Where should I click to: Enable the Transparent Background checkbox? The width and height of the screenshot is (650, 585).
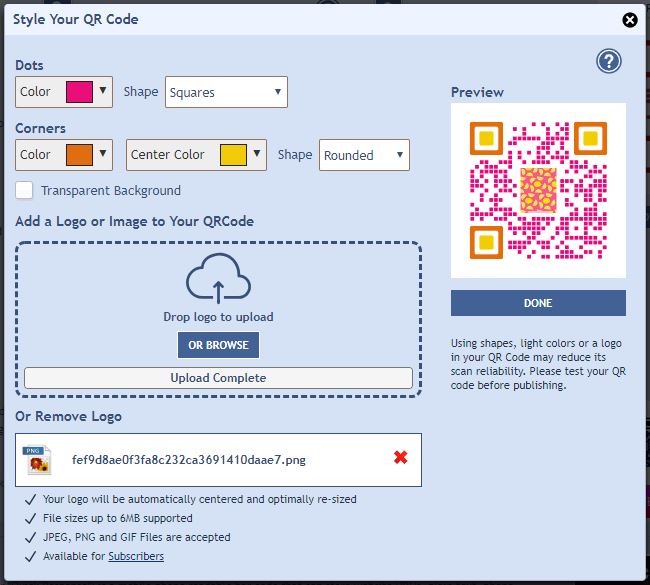[x=24, y=190]
